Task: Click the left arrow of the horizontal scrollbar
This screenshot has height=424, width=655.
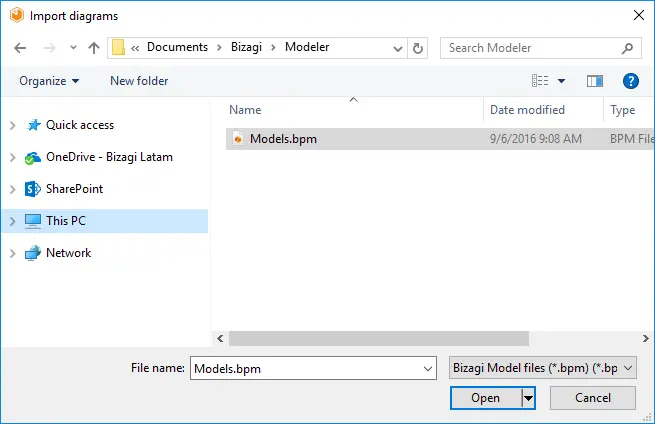Action: point(220,338)
